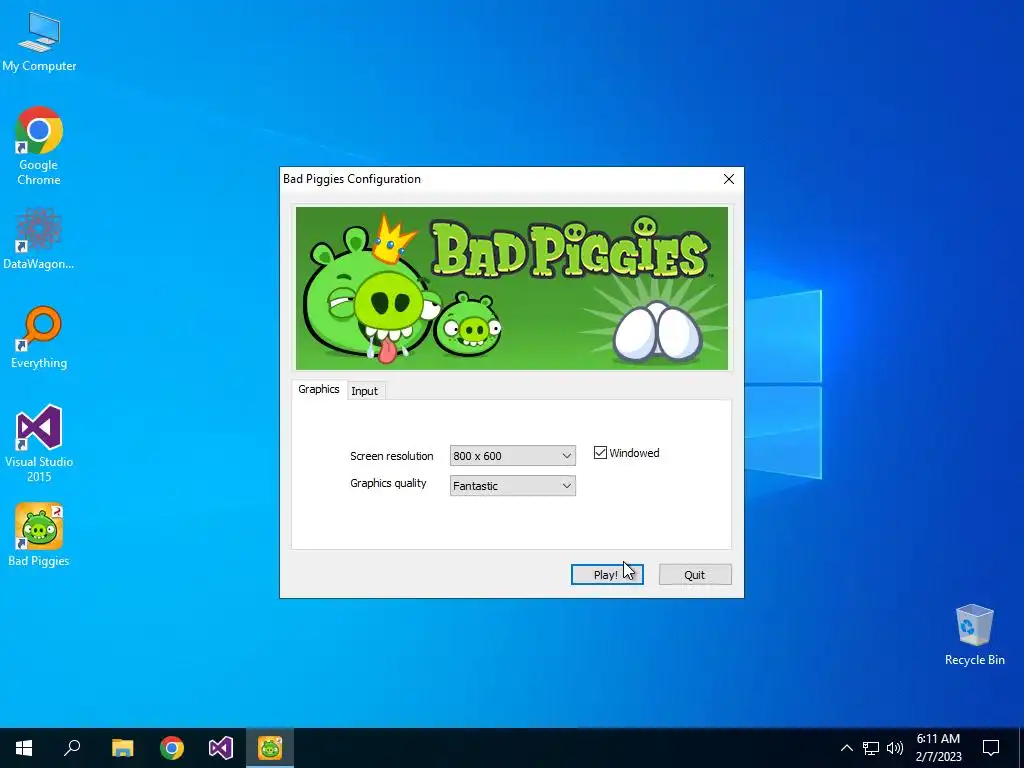Select the Google Chrome desktop shortcut
The width and height of the screenshot is (1024, 768).
click(x=39, y=146)
